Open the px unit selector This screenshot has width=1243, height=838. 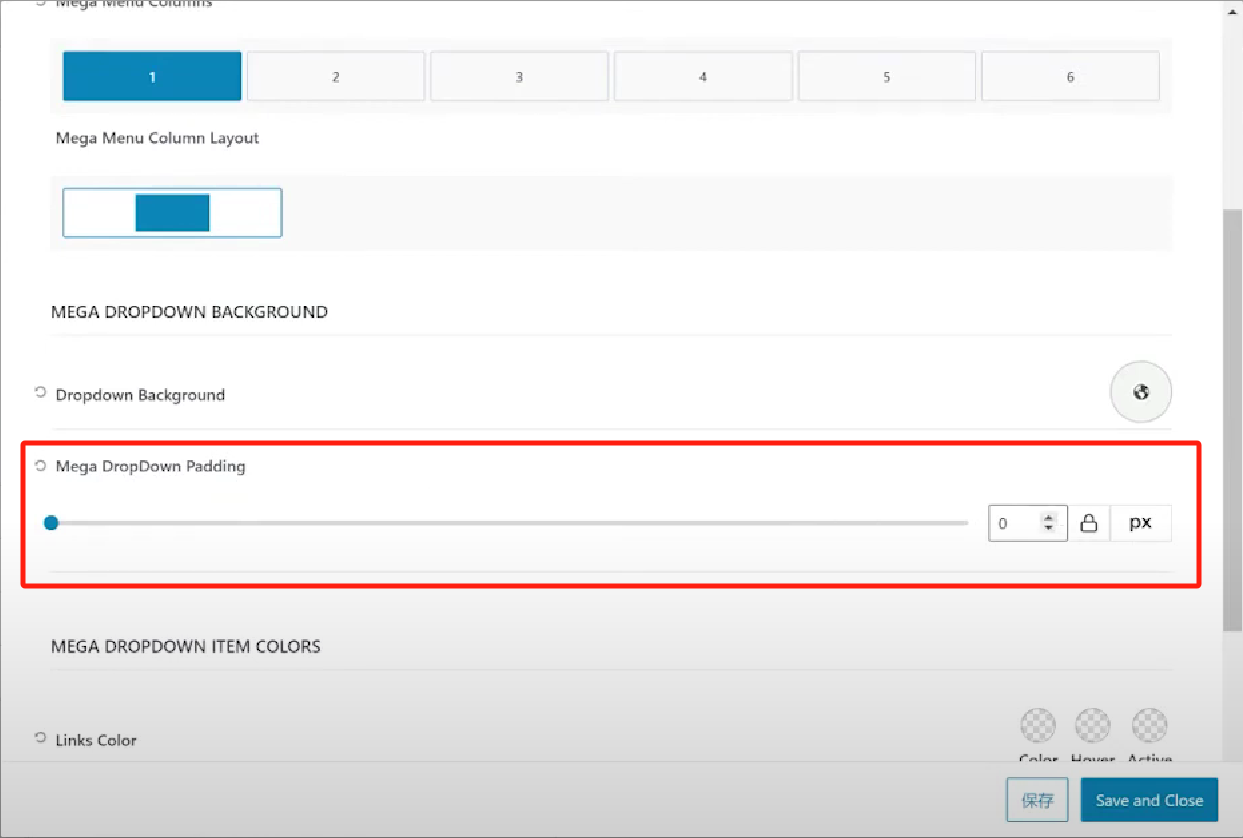(x=1140, y=523)
